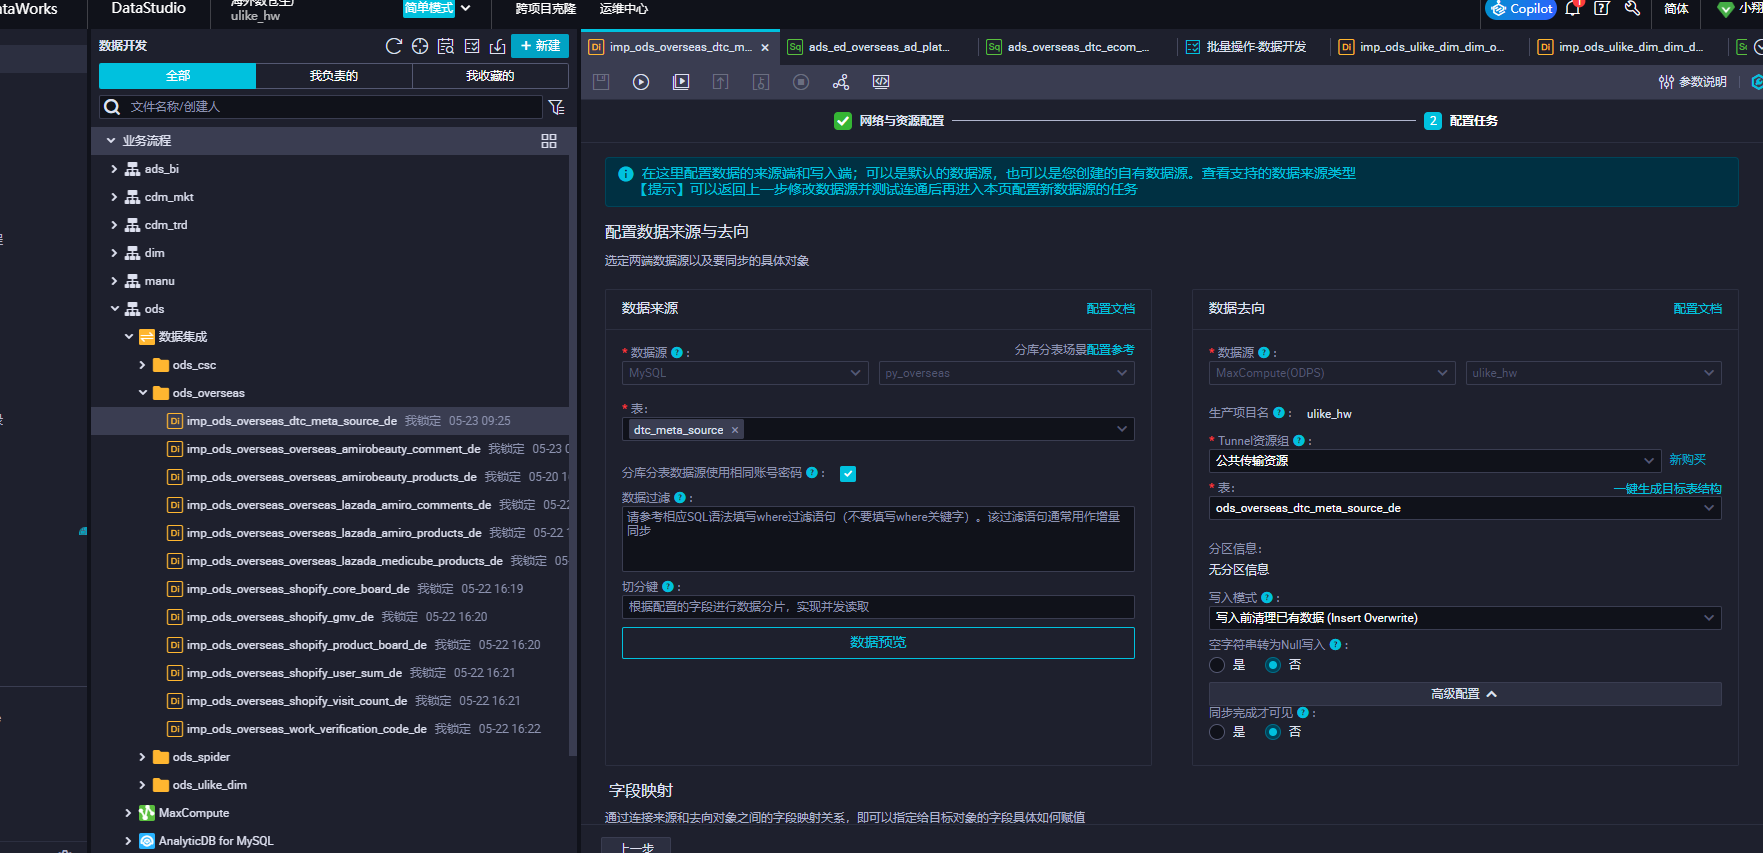Switch to the 我收藏的 tab
Viewport: 1763px width, 853px height.
490,76
